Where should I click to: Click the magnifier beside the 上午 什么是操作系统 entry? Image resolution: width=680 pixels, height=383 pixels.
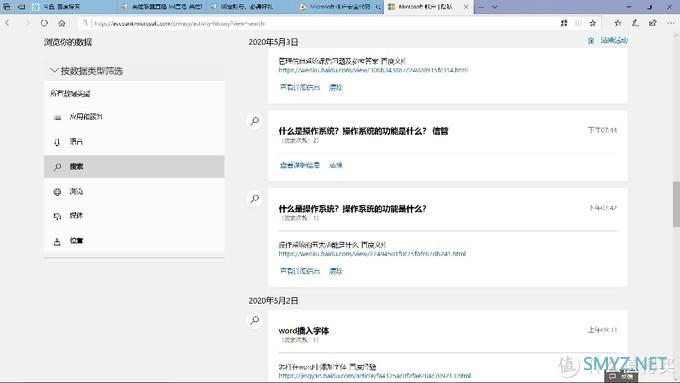[255, 199]
